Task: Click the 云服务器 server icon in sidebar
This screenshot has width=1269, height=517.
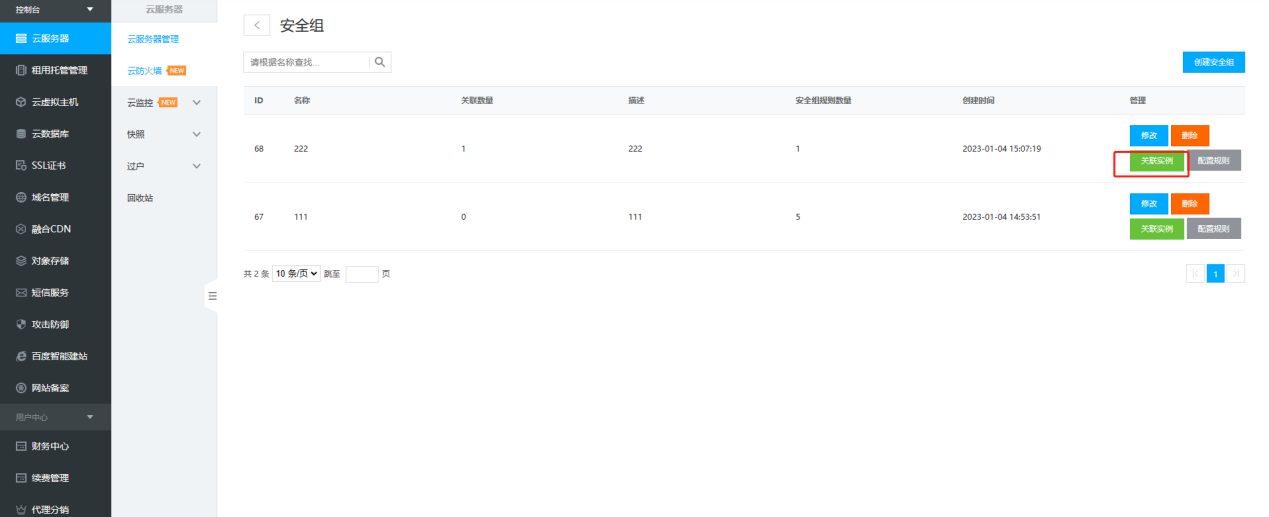Action: pyautogui.click(x=21, y=39)
